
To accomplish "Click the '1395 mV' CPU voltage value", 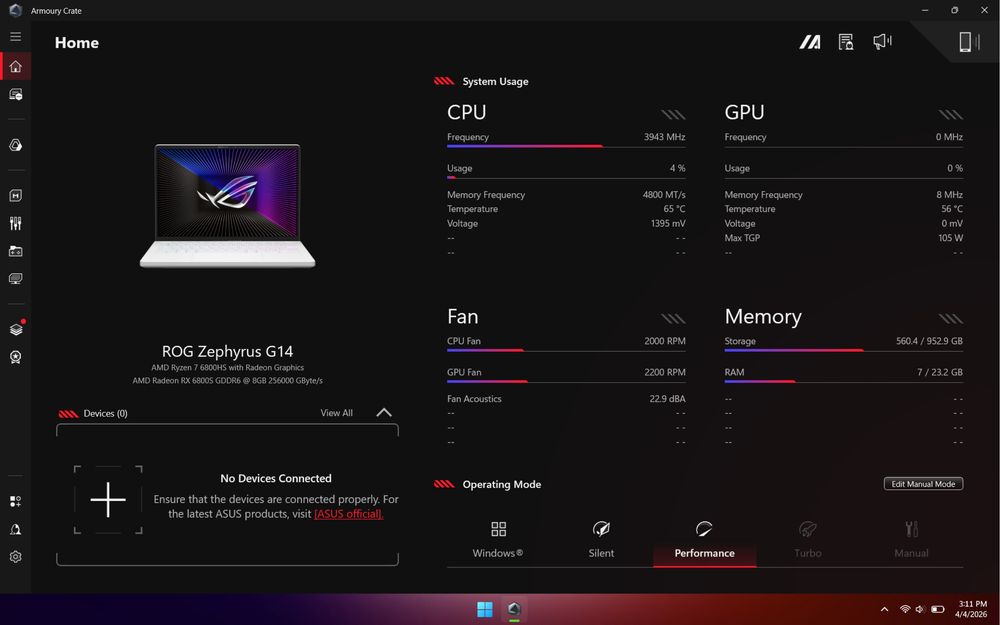I will (x=668, y=223).
